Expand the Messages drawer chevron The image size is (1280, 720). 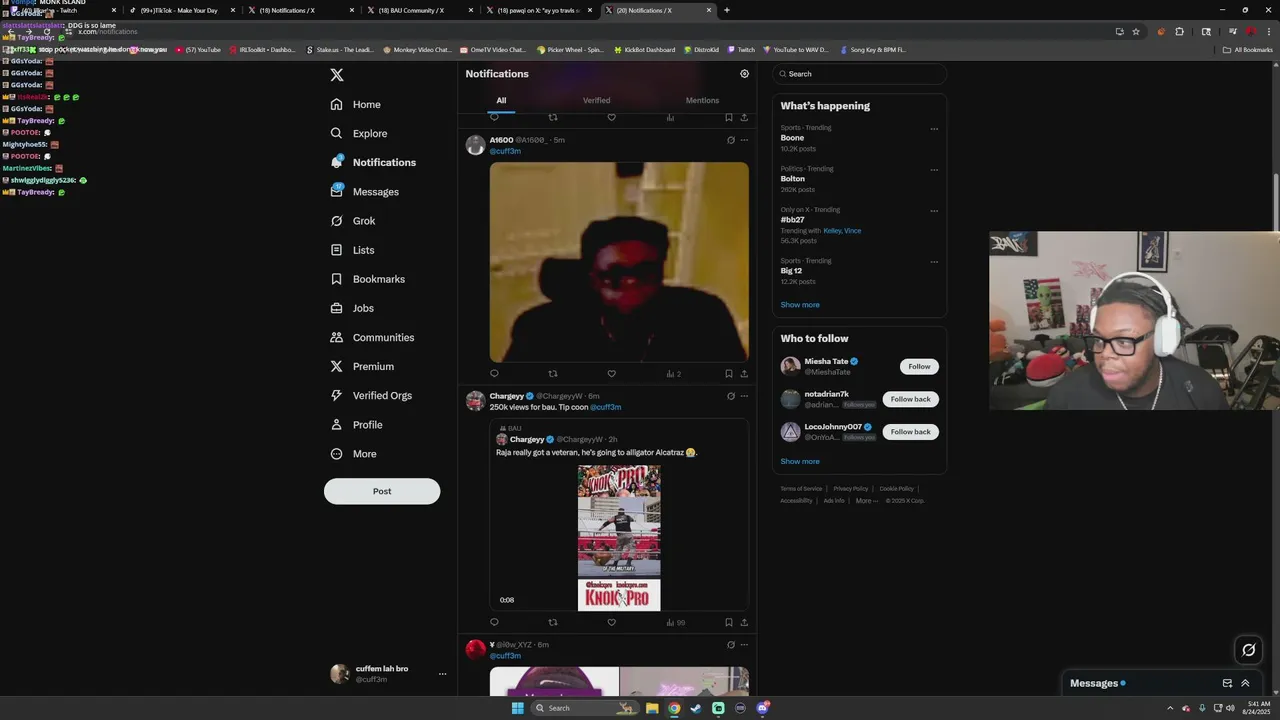(x=1245, y=684)
